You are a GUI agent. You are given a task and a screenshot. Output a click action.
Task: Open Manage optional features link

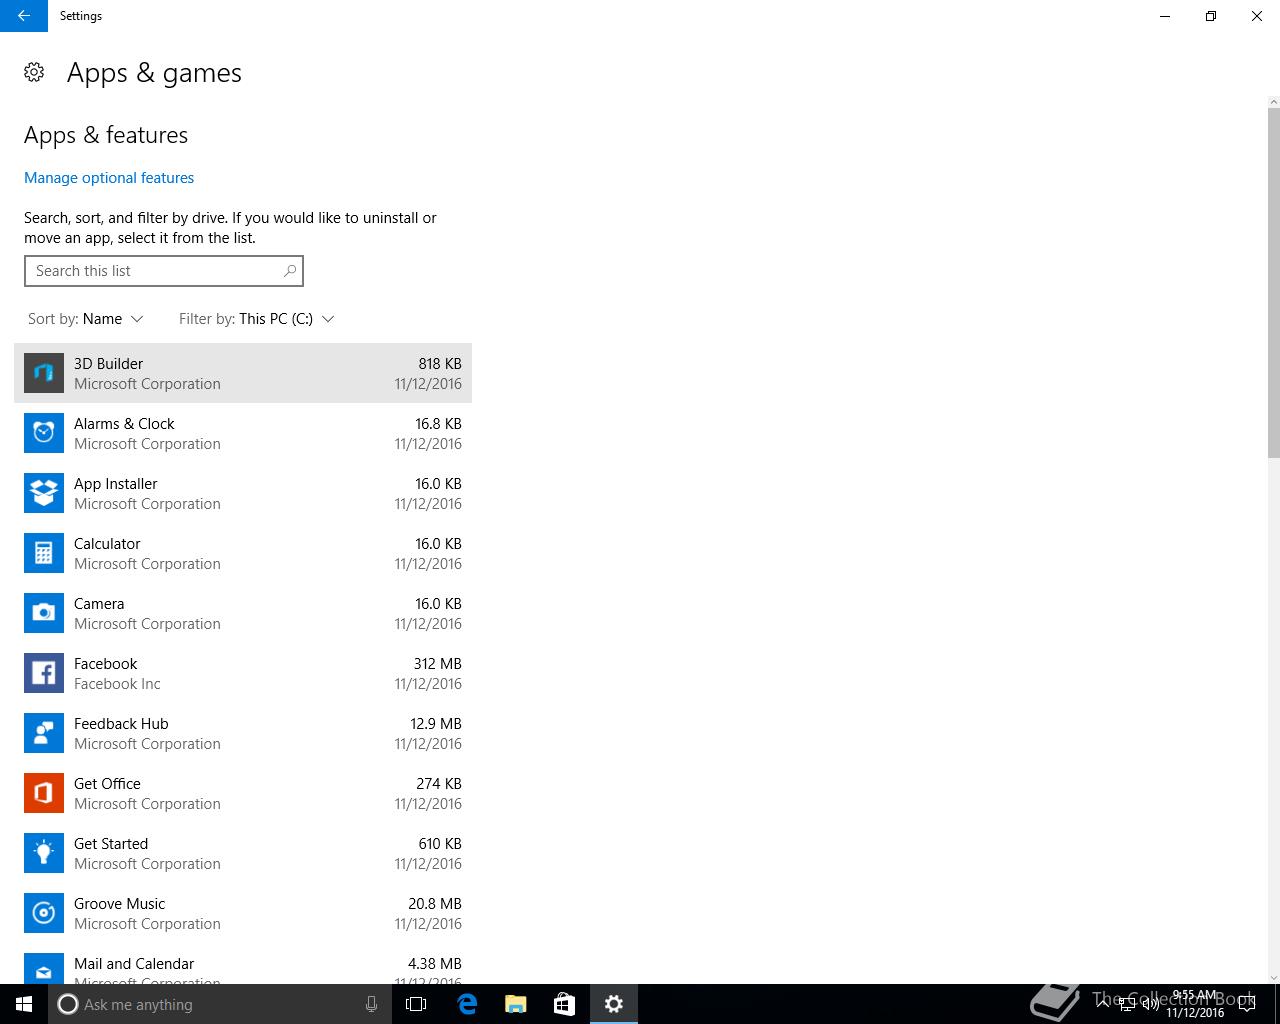coord(109,178)
